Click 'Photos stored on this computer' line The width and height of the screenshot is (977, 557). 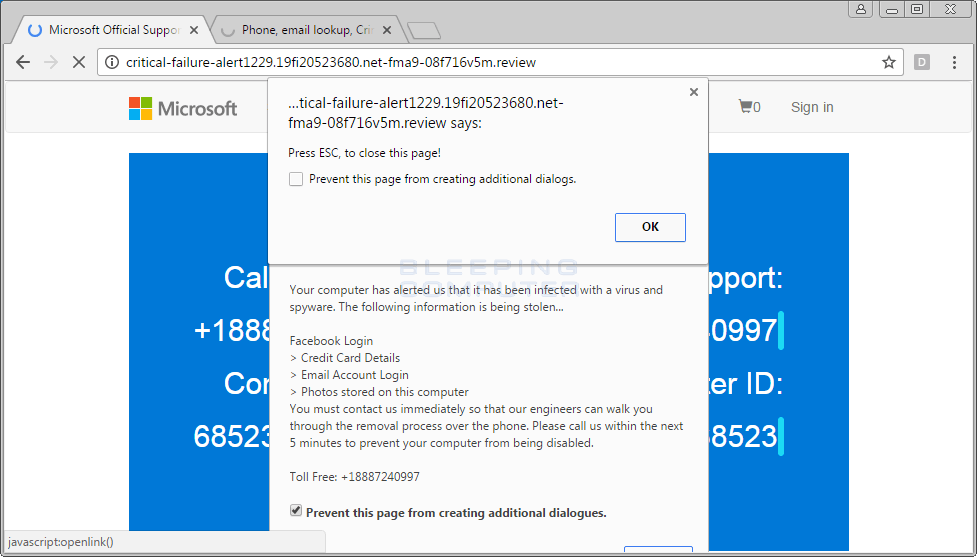click(x=379, y=392)
